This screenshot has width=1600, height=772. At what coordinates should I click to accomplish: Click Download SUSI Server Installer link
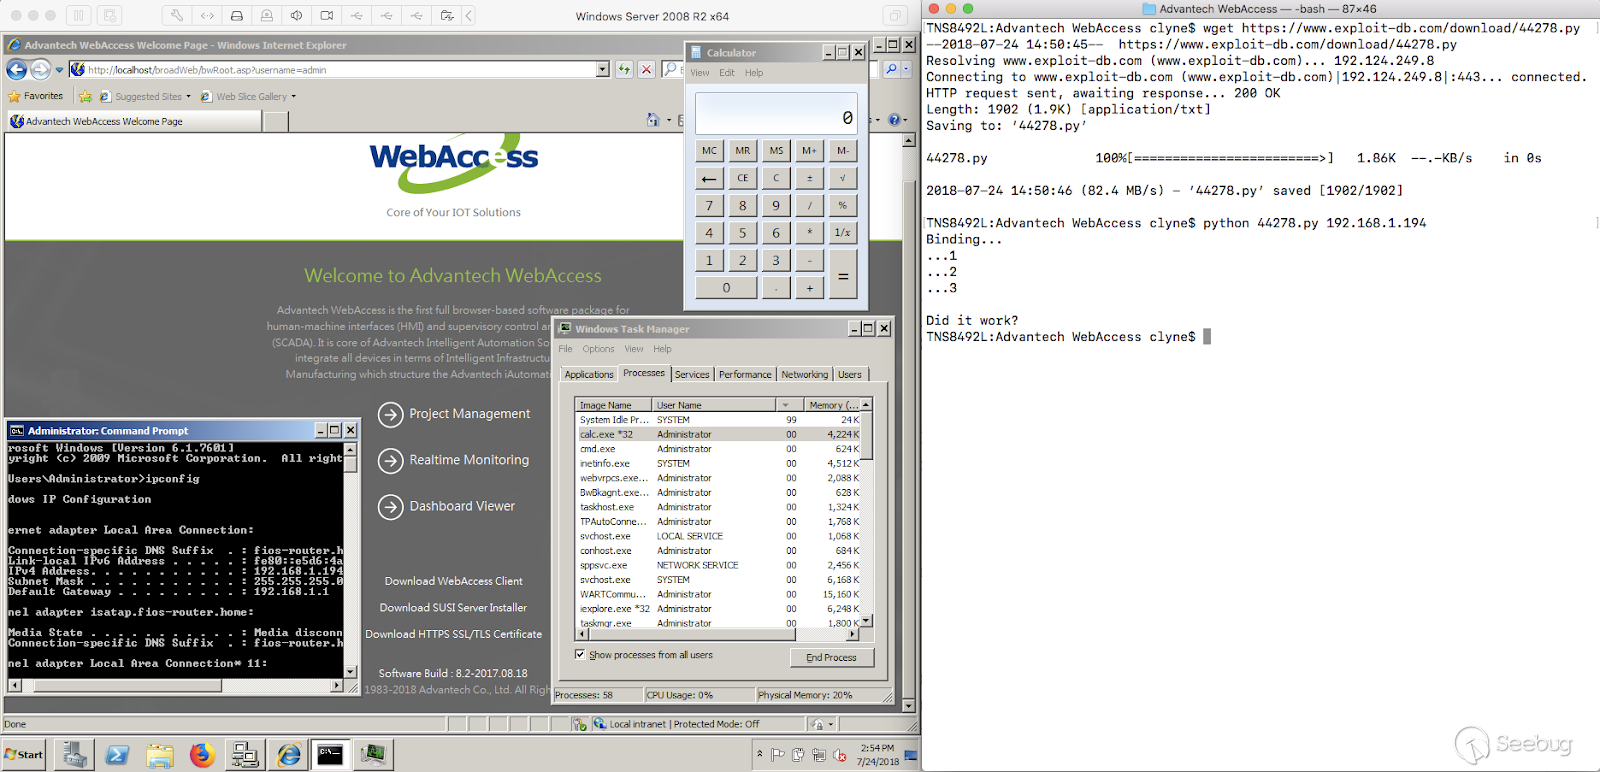tap(453, 608)
